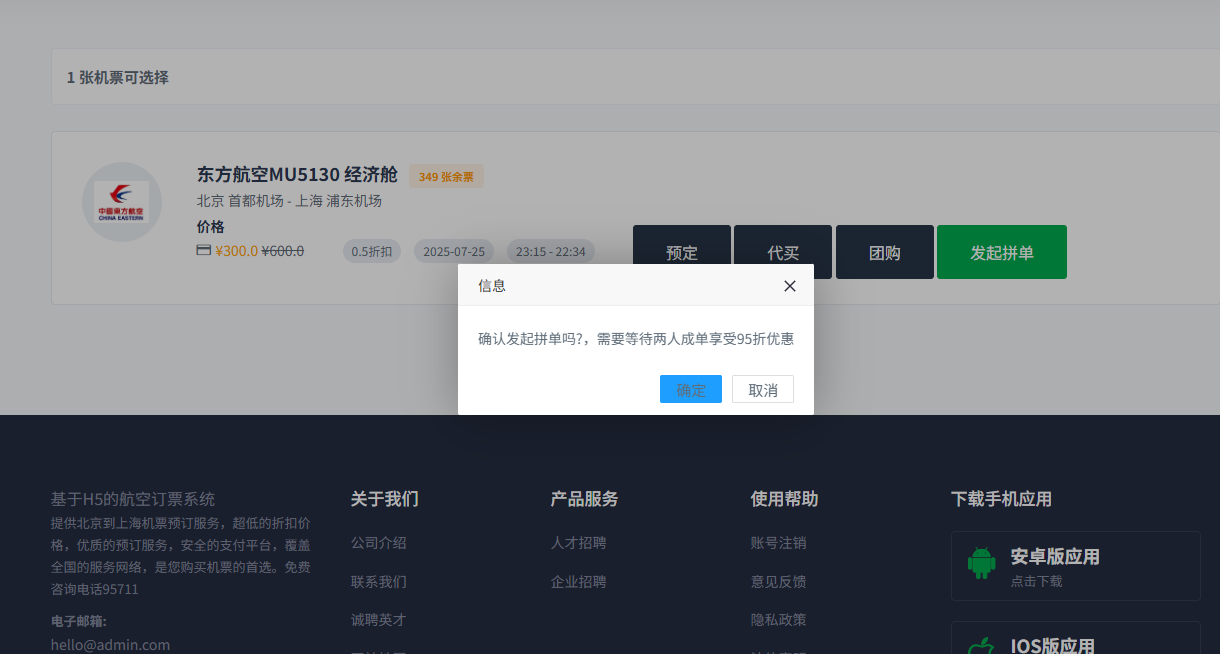Click the 预定 booking button
Viewport: 1220px width, 654px height.
click(682, 252)
